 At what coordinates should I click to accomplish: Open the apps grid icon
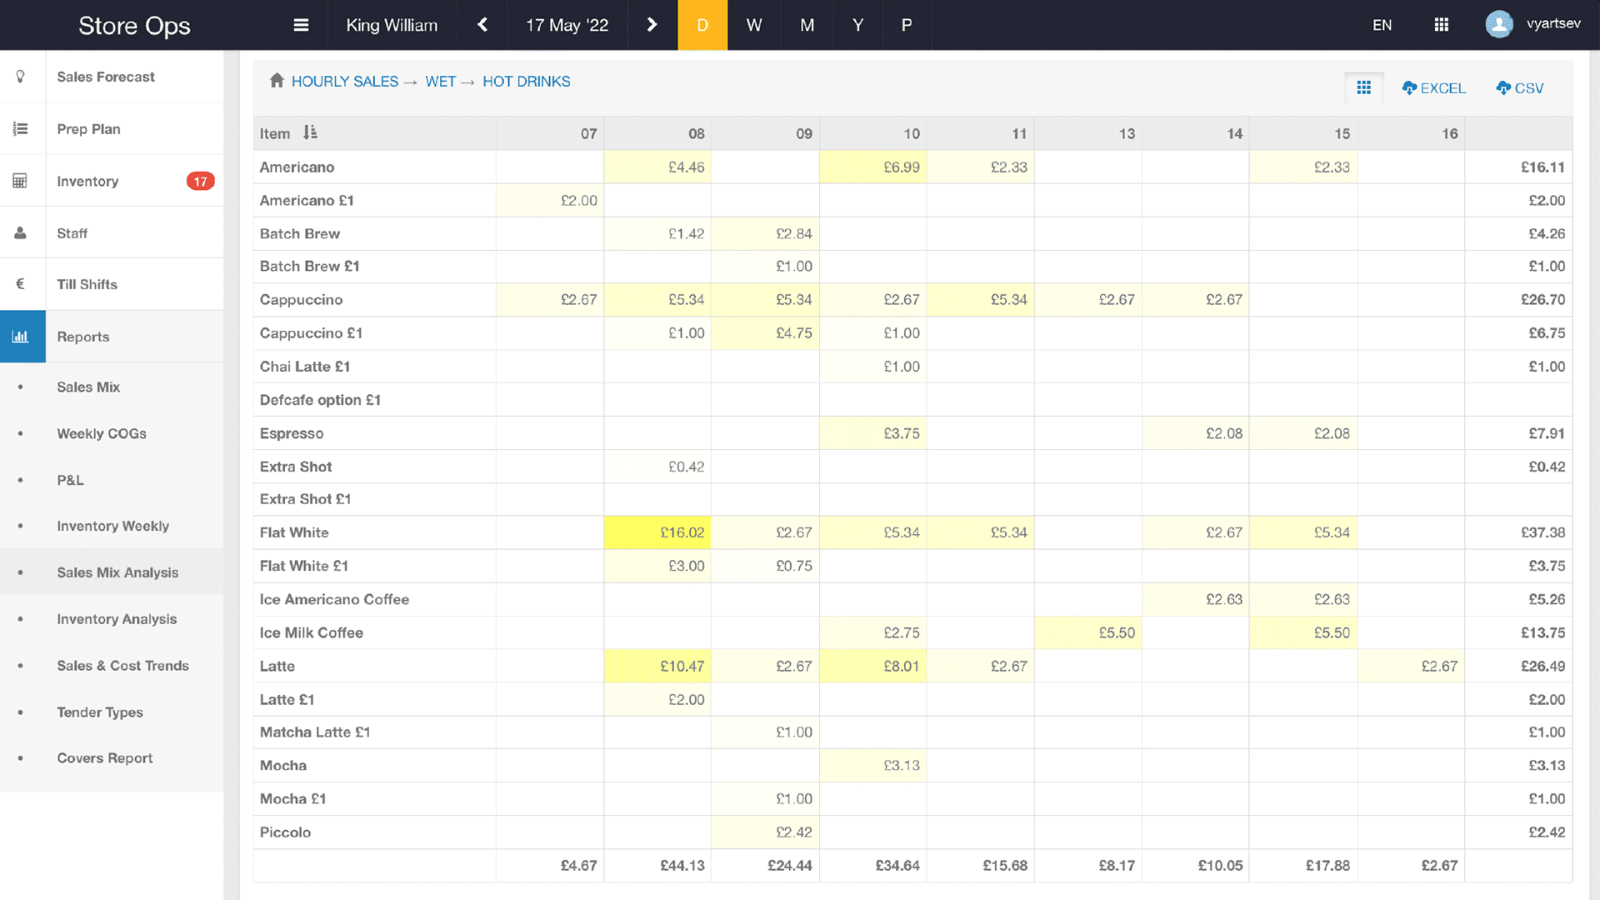tap(1441, 25)
